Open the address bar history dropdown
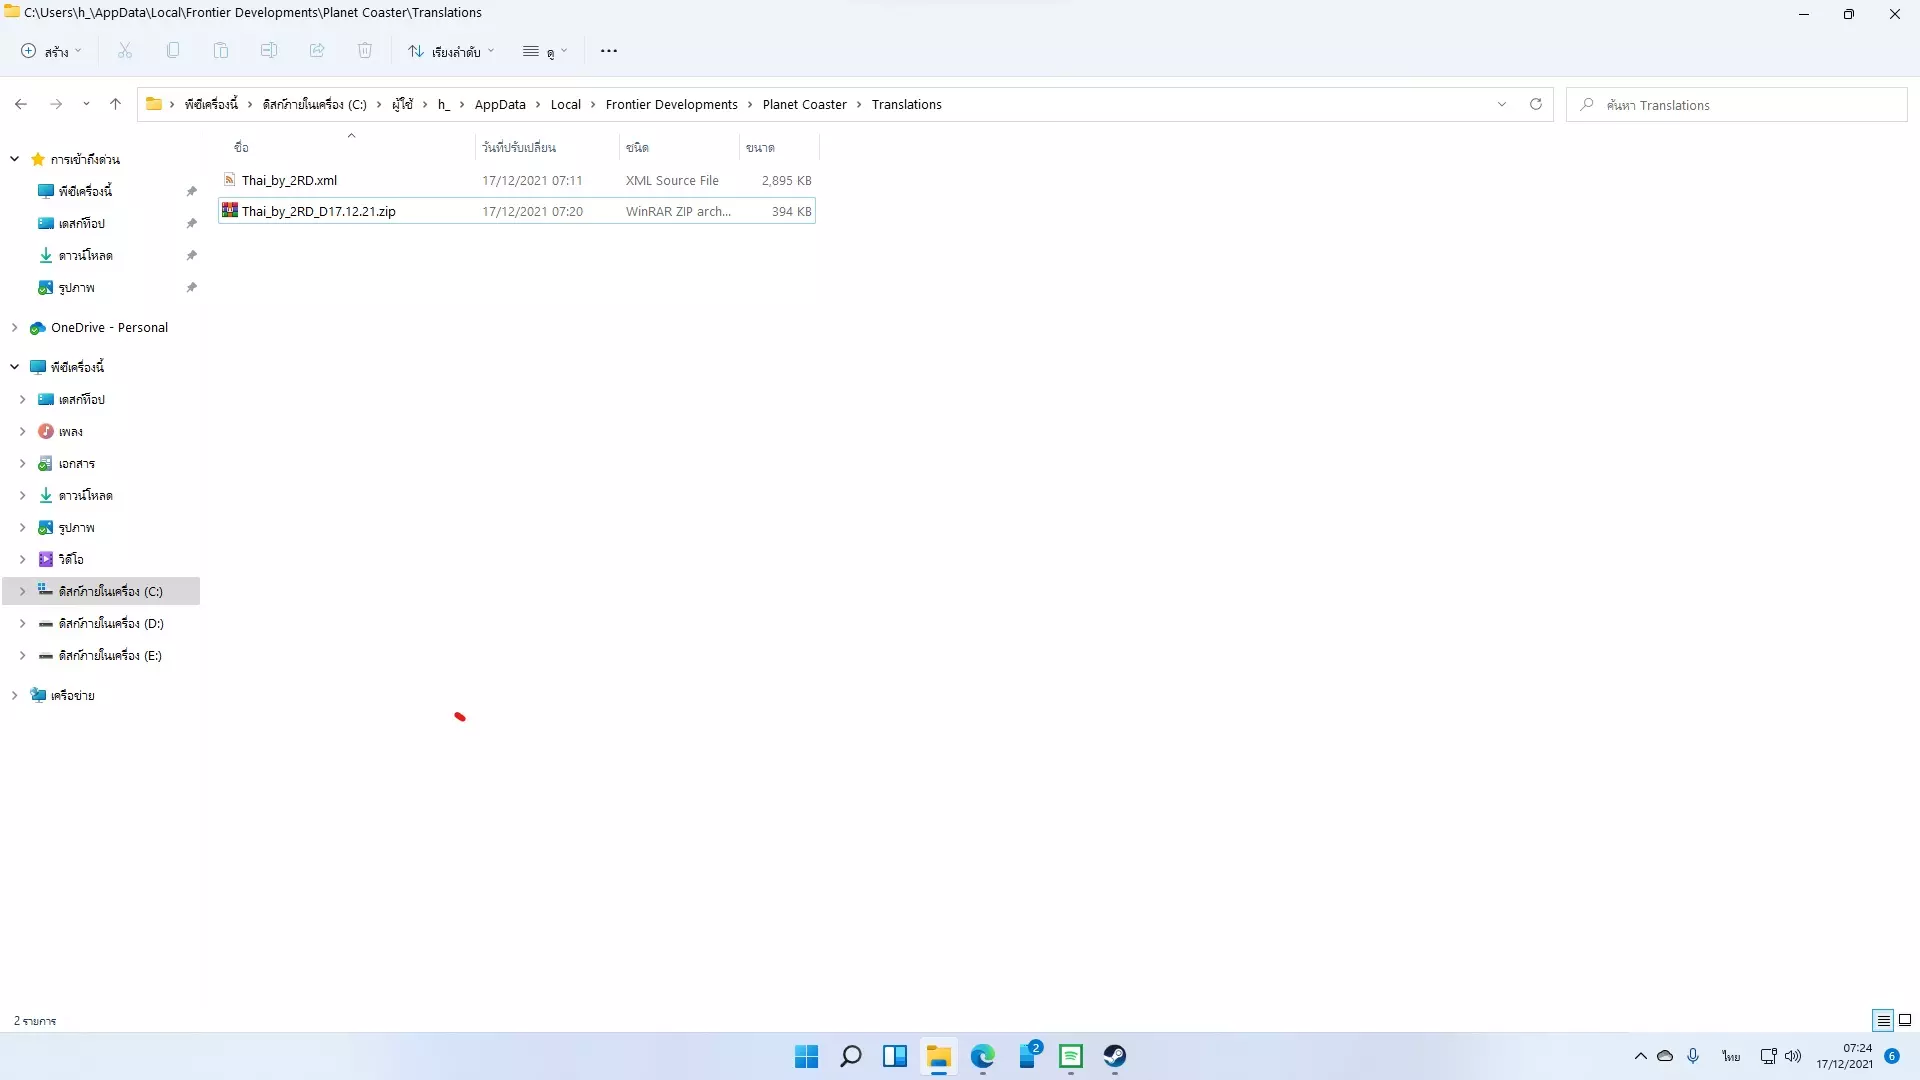 [1502, 104]
